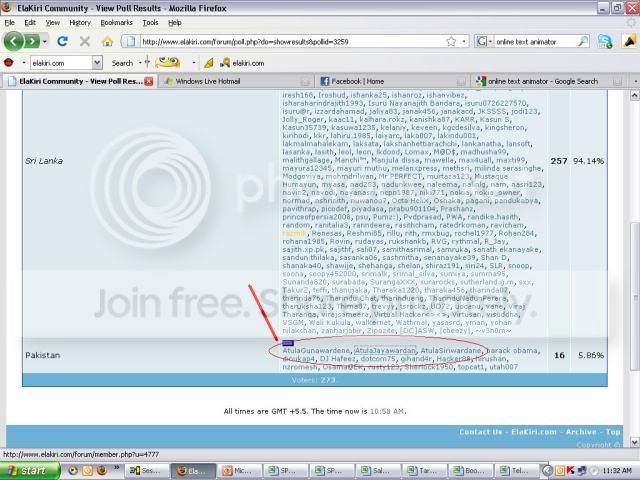
Task: Click the yellow pen icon at the toolbar end
Action: click(629, 41)
